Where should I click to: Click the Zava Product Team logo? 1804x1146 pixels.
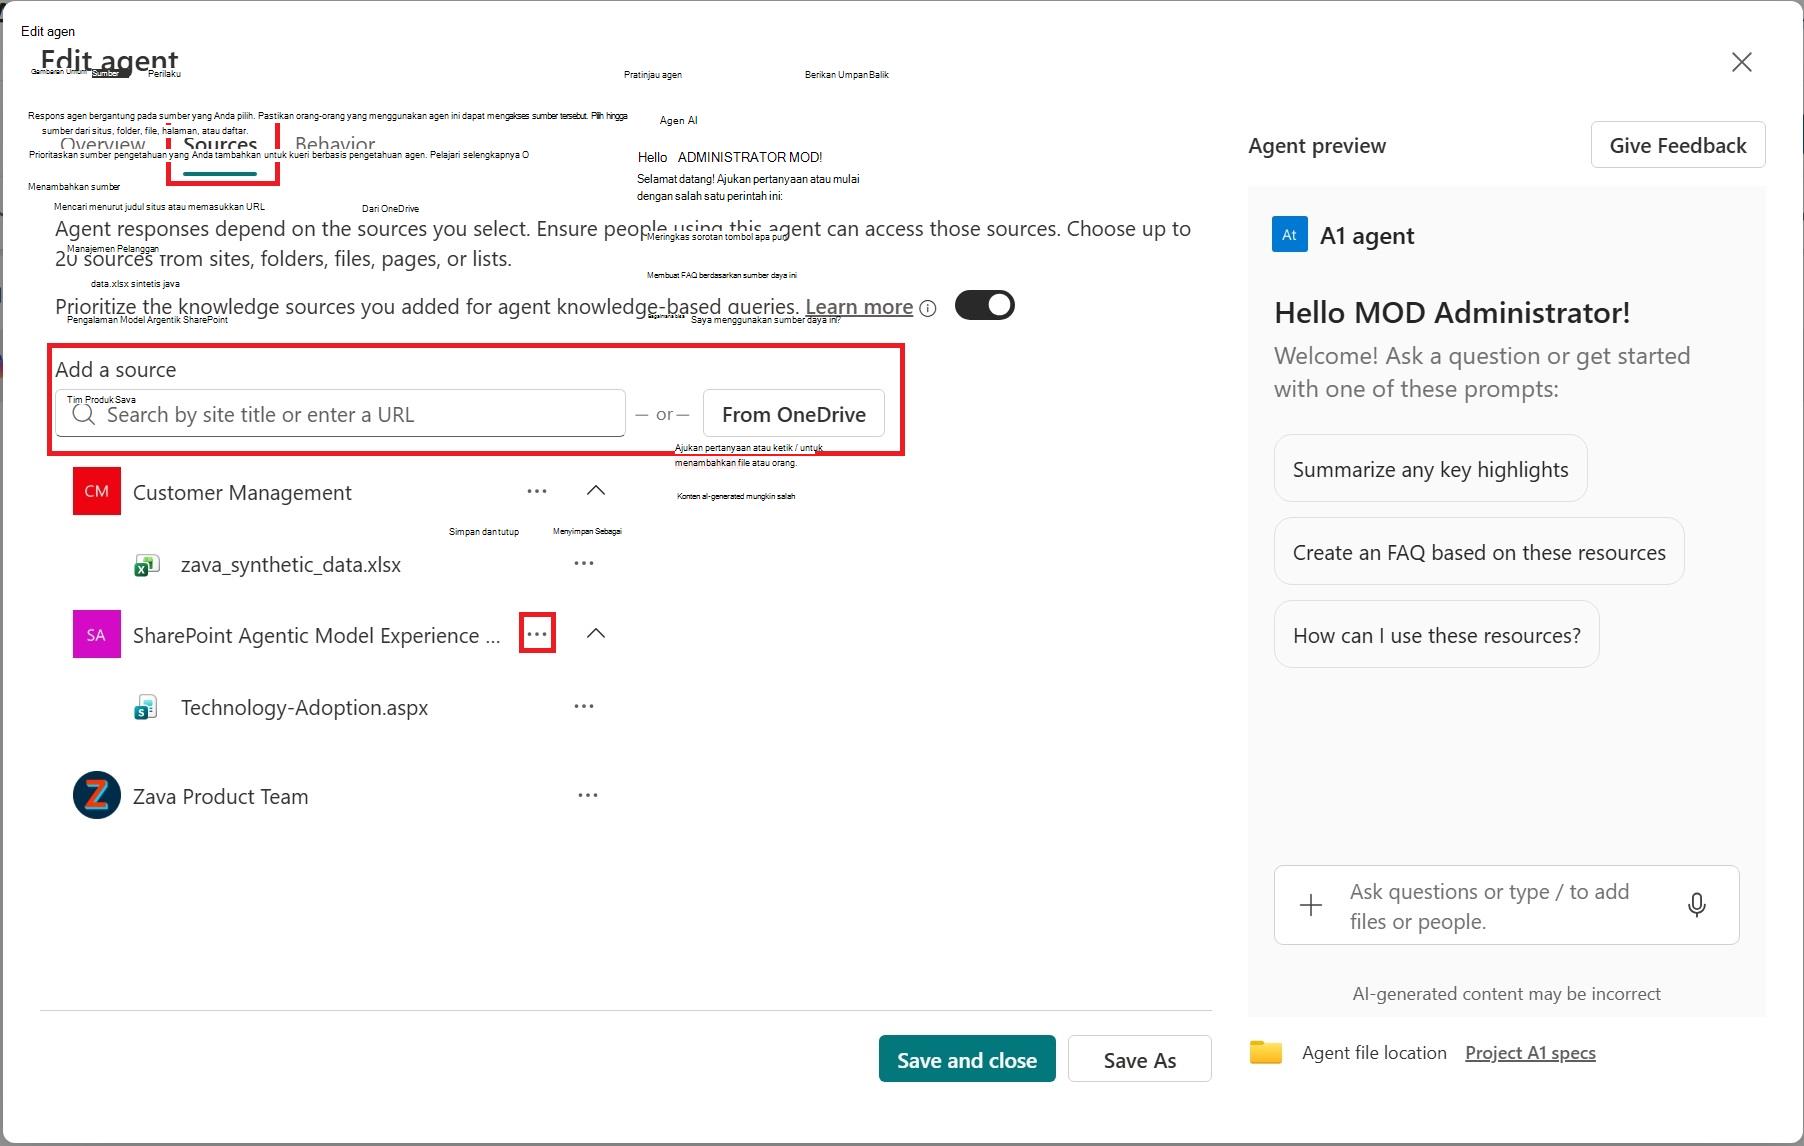point(97,796)
